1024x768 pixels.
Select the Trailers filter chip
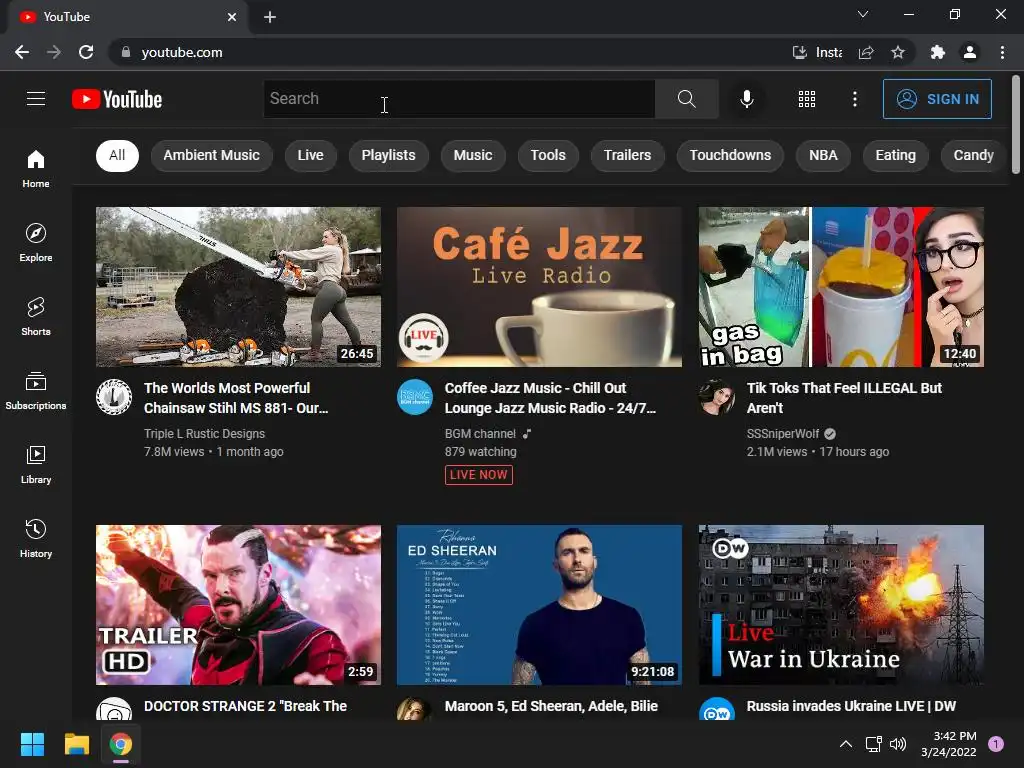627,155
